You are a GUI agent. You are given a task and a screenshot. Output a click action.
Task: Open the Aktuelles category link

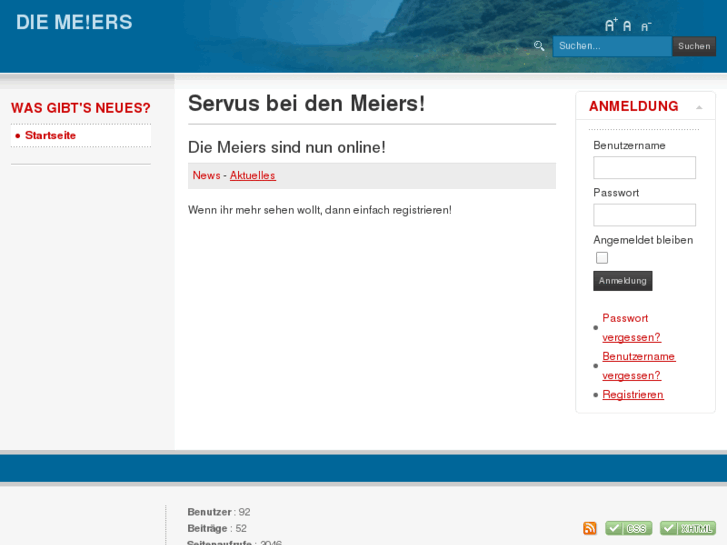253,175
